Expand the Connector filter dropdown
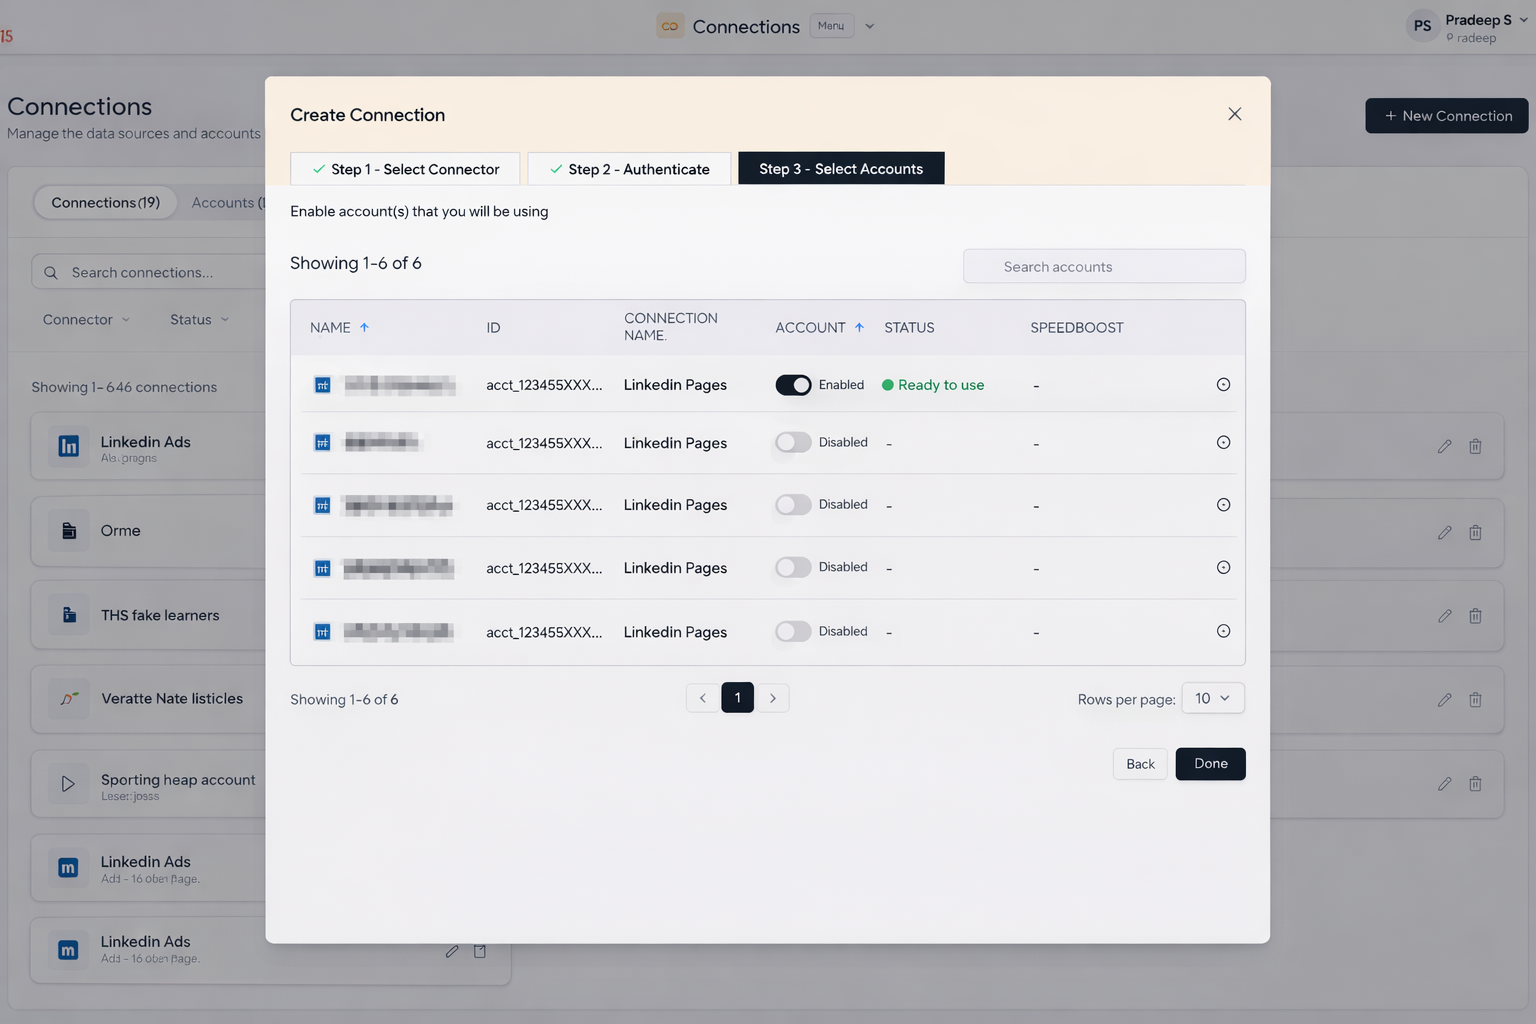The image size is (1536, 1024). [x=86, y=319]
